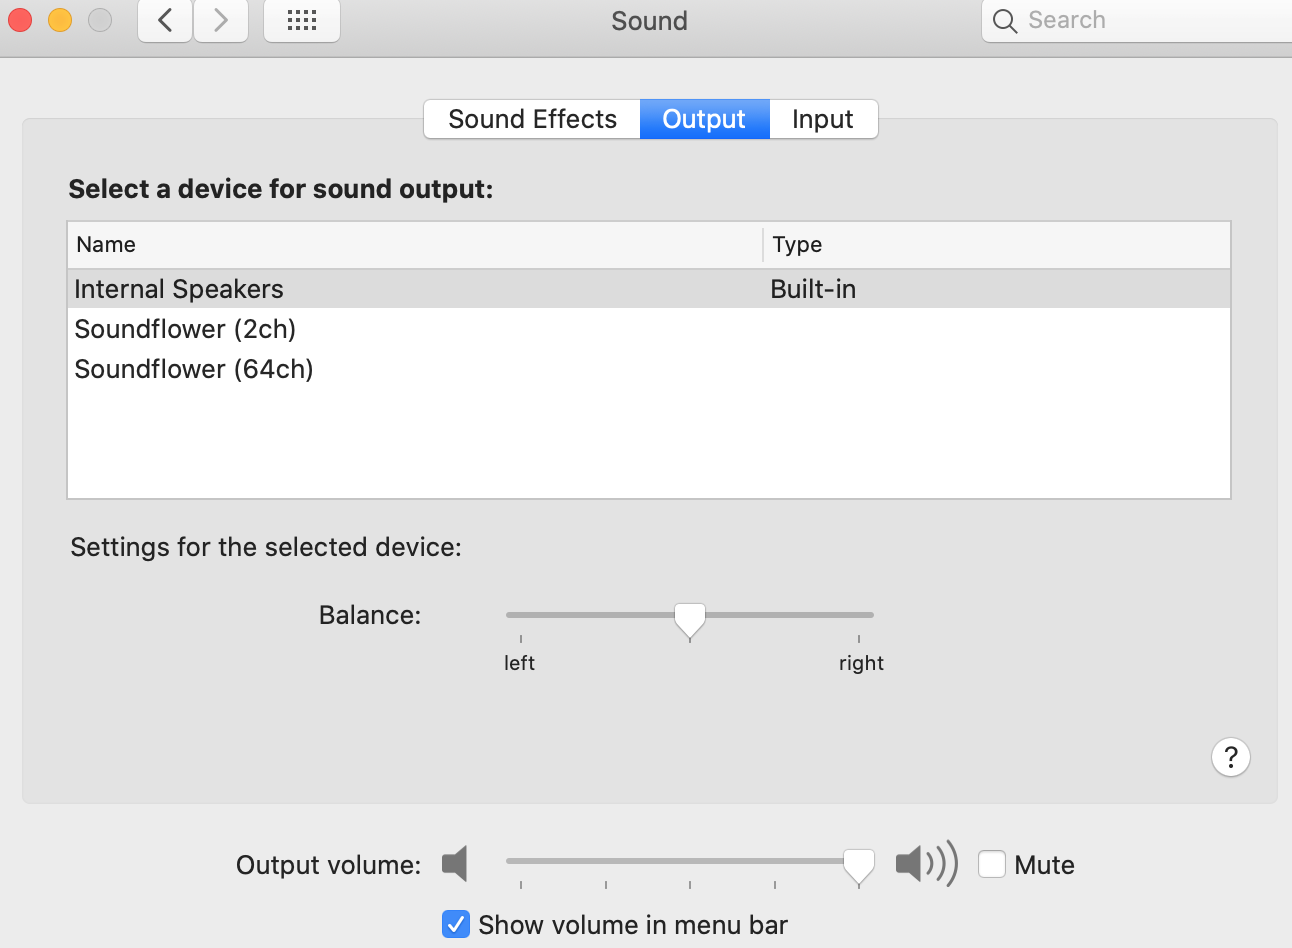
Task: Click the Output volume slider thumb
Action: click(x=858, y=864)
